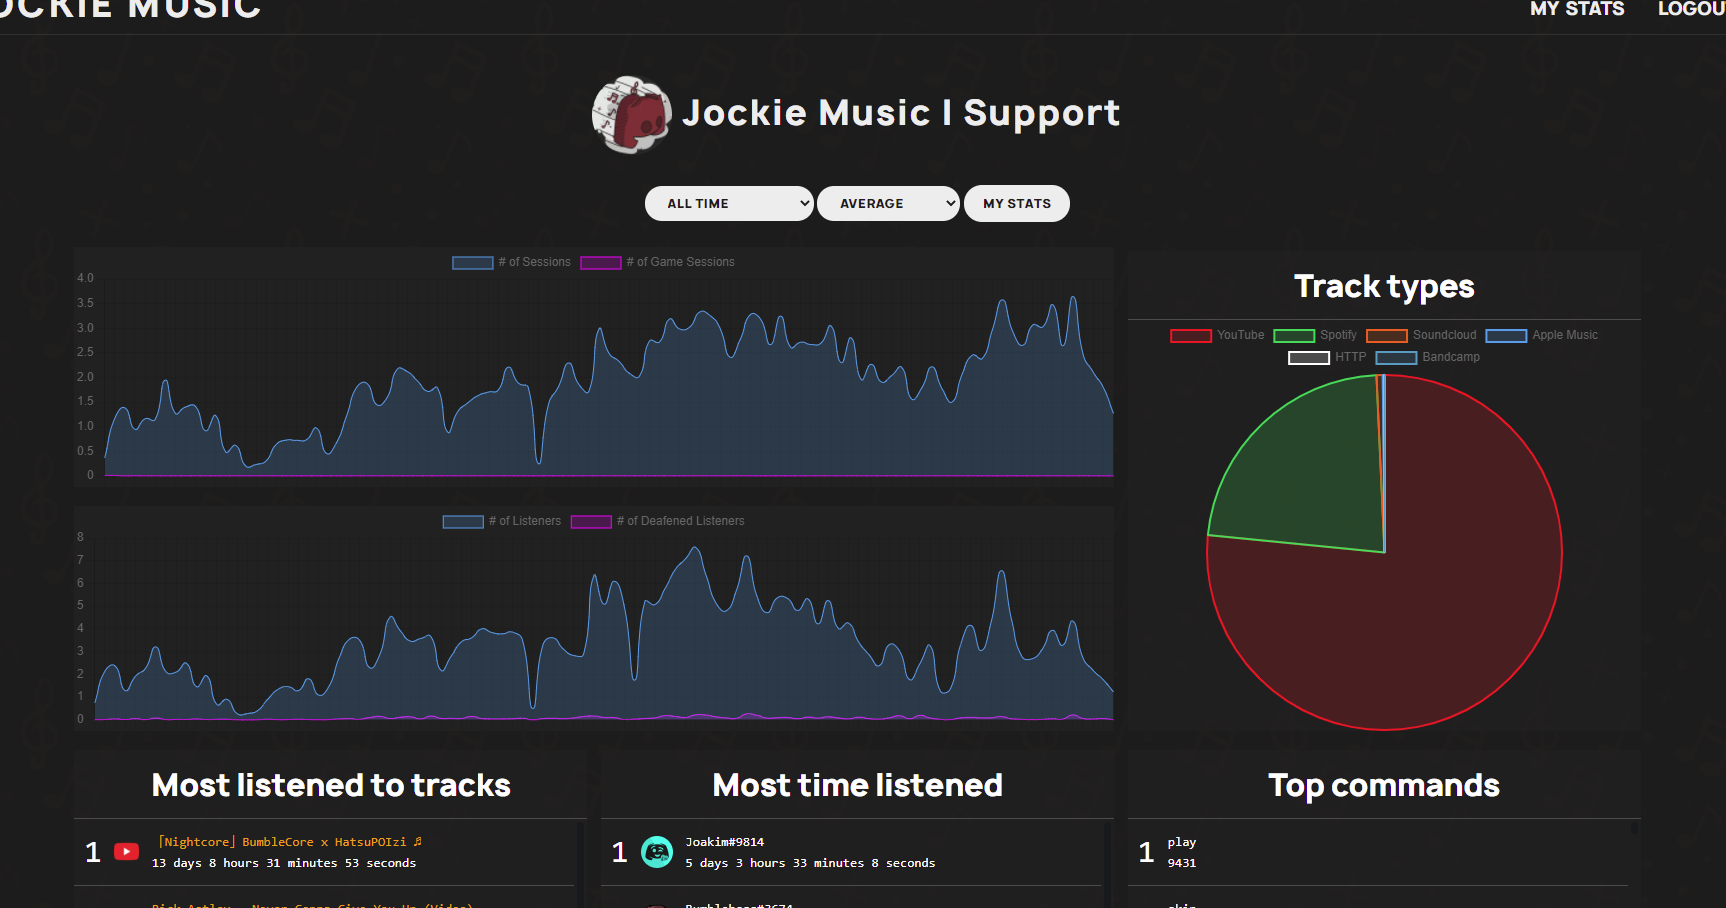
Task: Click LOGOUT in the top navigation
Action: pos(1690,9)
